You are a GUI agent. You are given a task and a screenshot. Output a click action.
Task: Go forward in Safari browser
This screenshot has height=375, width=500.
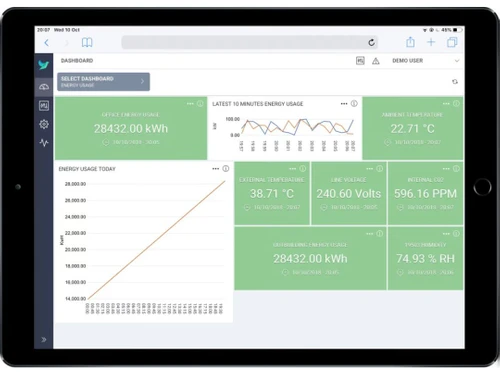click(x=66, y=43)
